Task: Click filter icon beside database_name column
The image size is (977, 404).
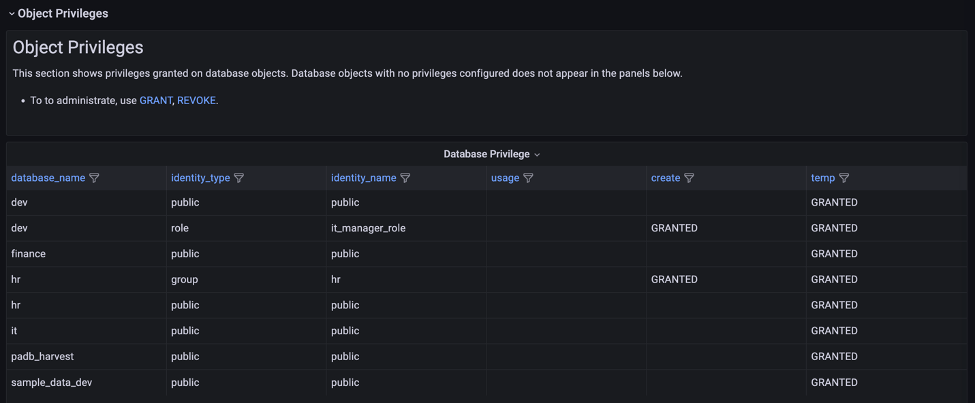Action: click(x=95, y=178)
